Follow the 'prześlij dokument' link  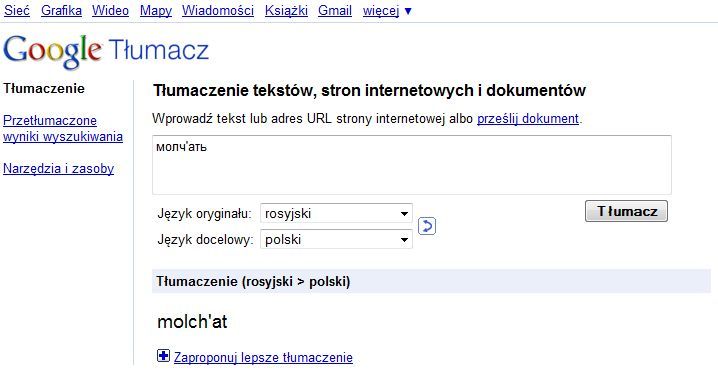[528, 119]
